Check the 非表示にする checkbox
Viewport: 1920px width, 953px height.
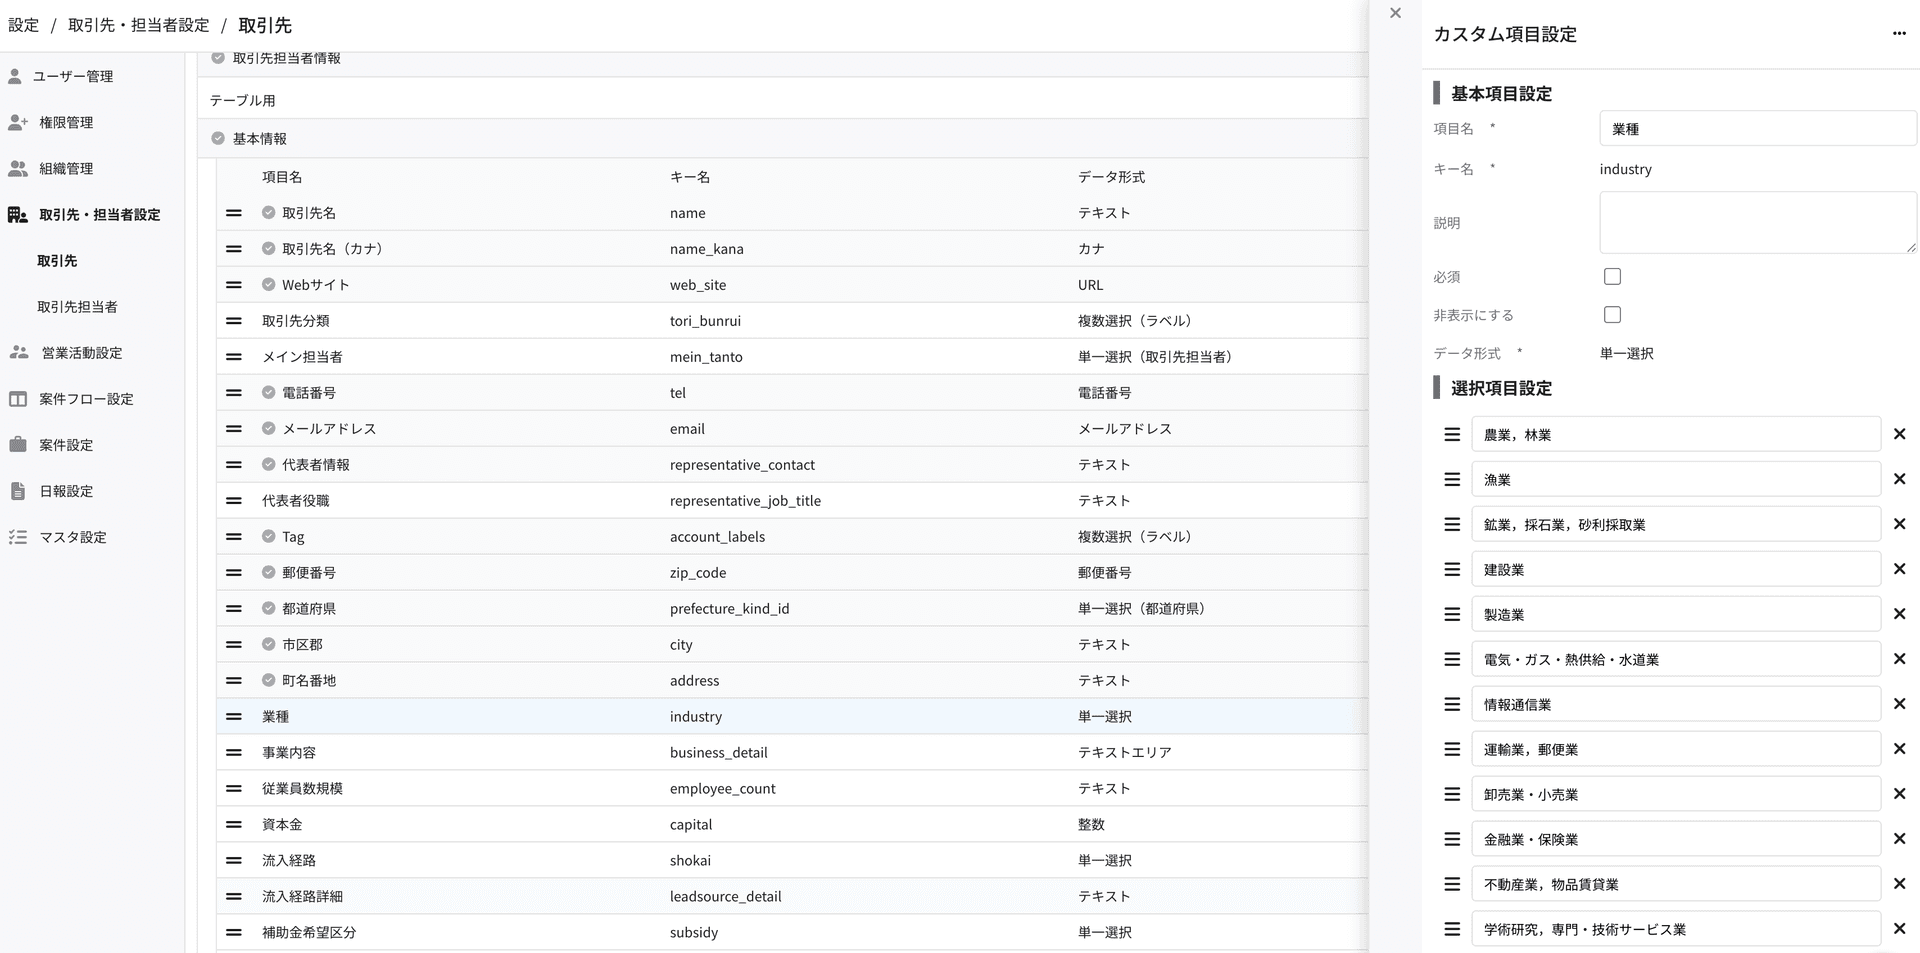coord(1612,314)
